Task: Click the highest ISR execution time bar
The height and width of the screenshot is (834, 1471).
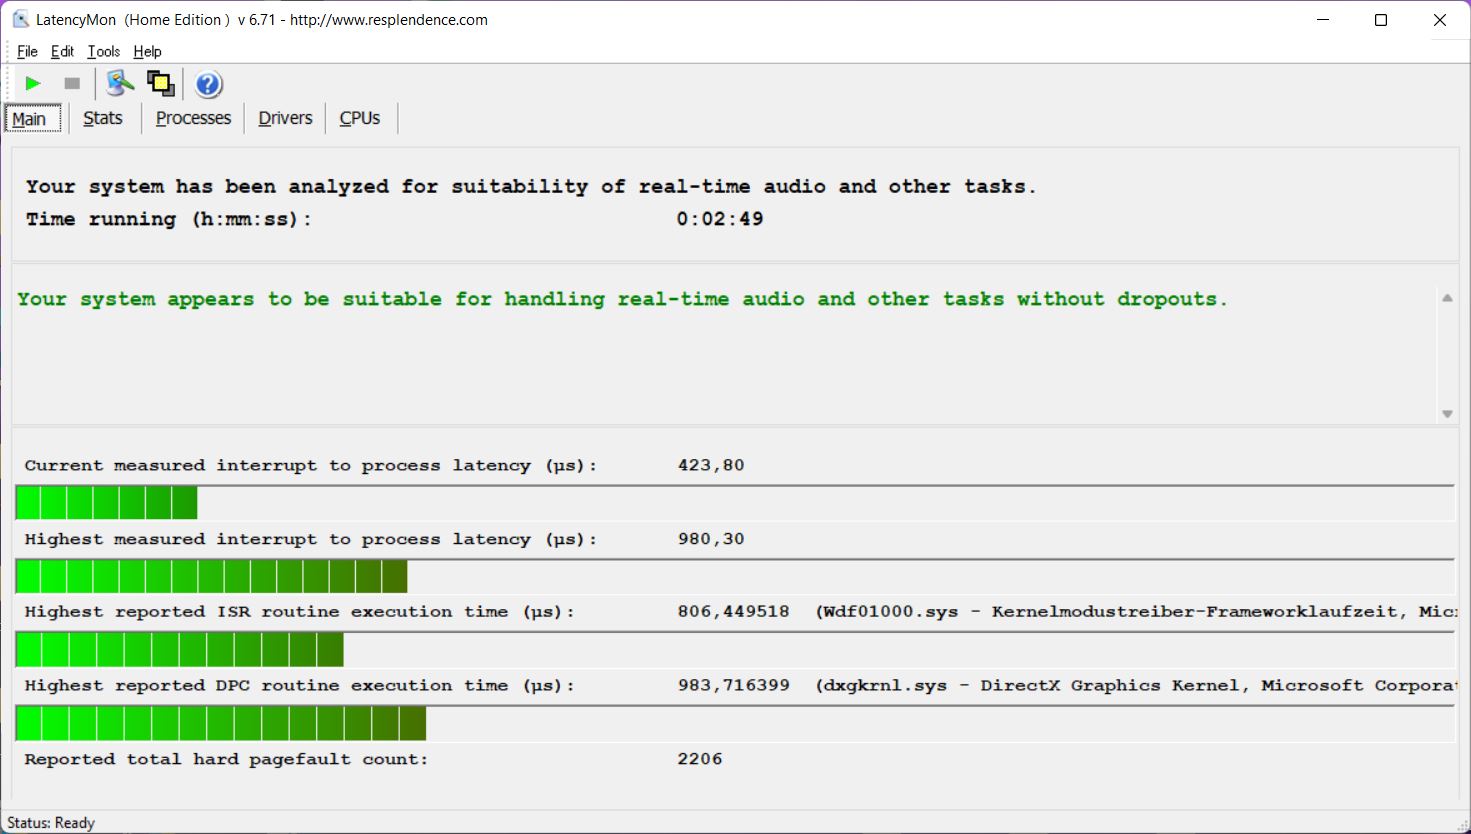Action: coord(735,650)
